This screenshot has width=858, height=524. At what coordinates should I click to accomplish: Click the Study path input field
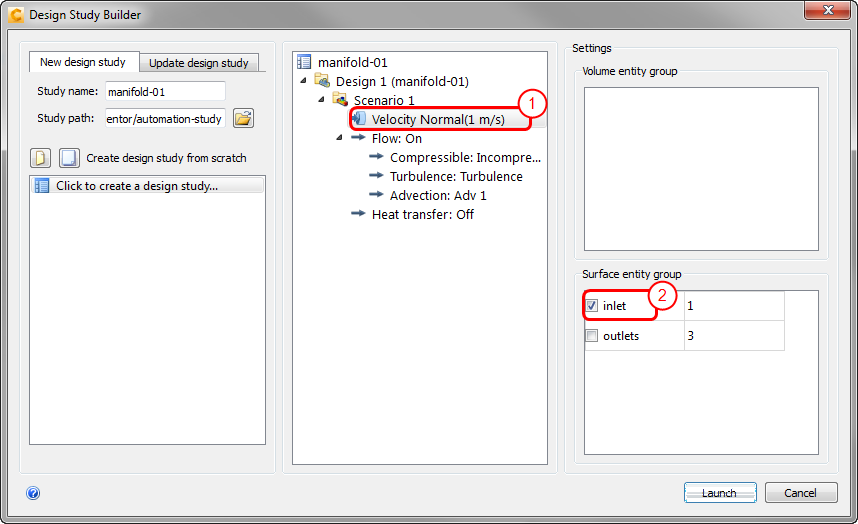pyautogui.click(x=165, y=119)
